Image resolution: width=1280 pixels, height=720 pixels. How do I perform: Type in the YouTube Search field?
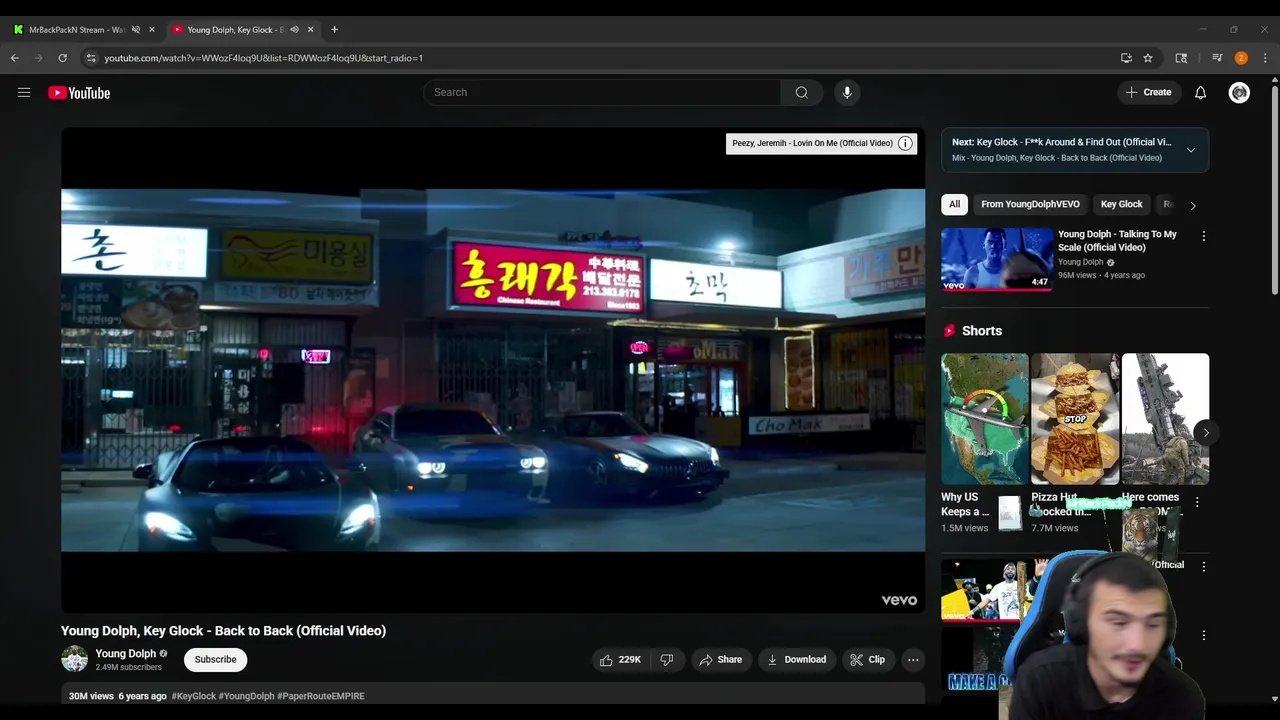[602, 92]
